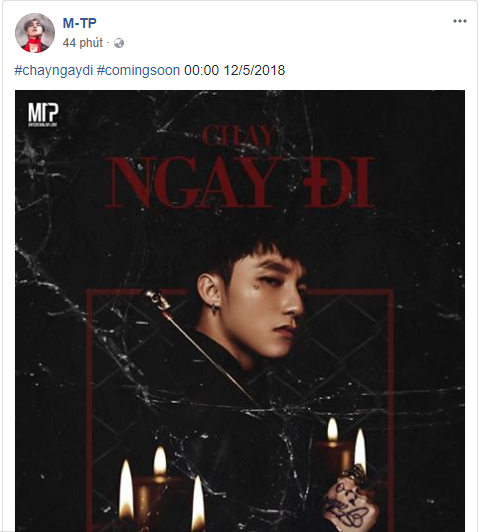The image size is (480, 532).
Task: Follow the #chayngaydi hashtag
Action: [54, 71]
